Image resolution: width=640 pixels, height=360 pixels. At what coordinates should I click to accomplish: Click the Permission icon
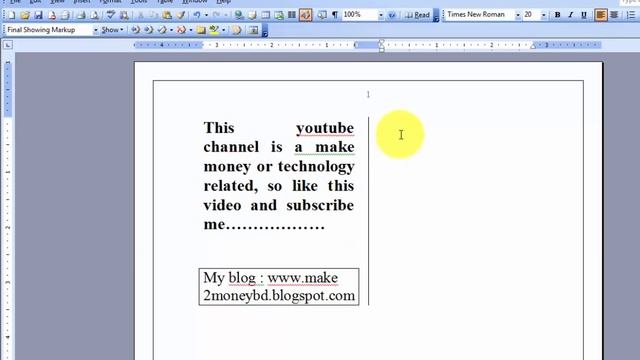point(52,16)
